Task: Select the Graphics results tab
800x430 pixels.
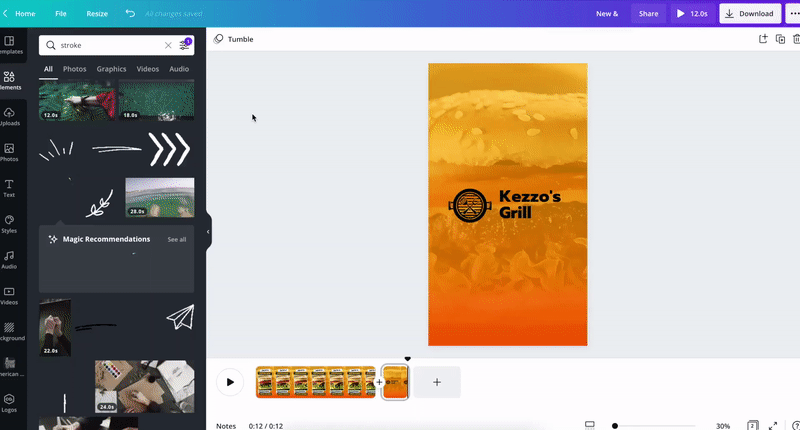Action: 111,69
